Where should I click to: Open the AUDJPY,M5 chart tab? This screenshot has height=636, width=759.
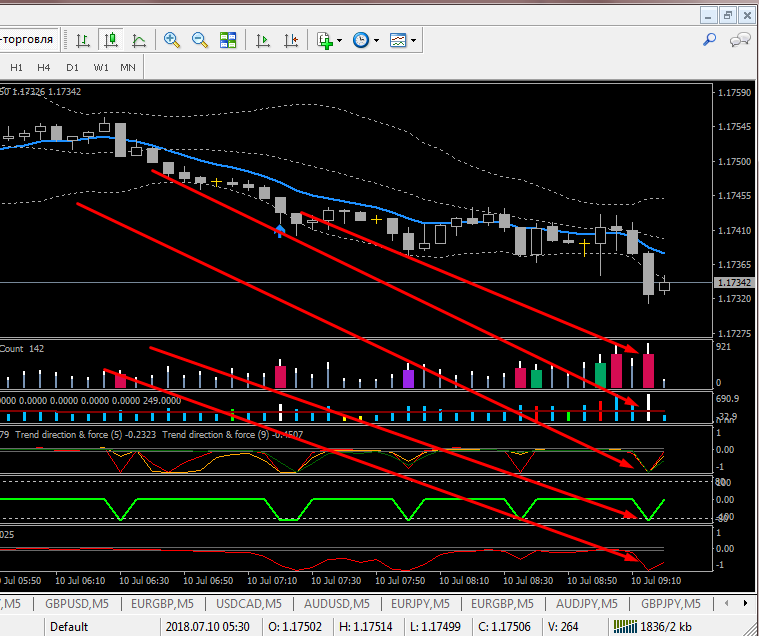click(x=587, y=604)
